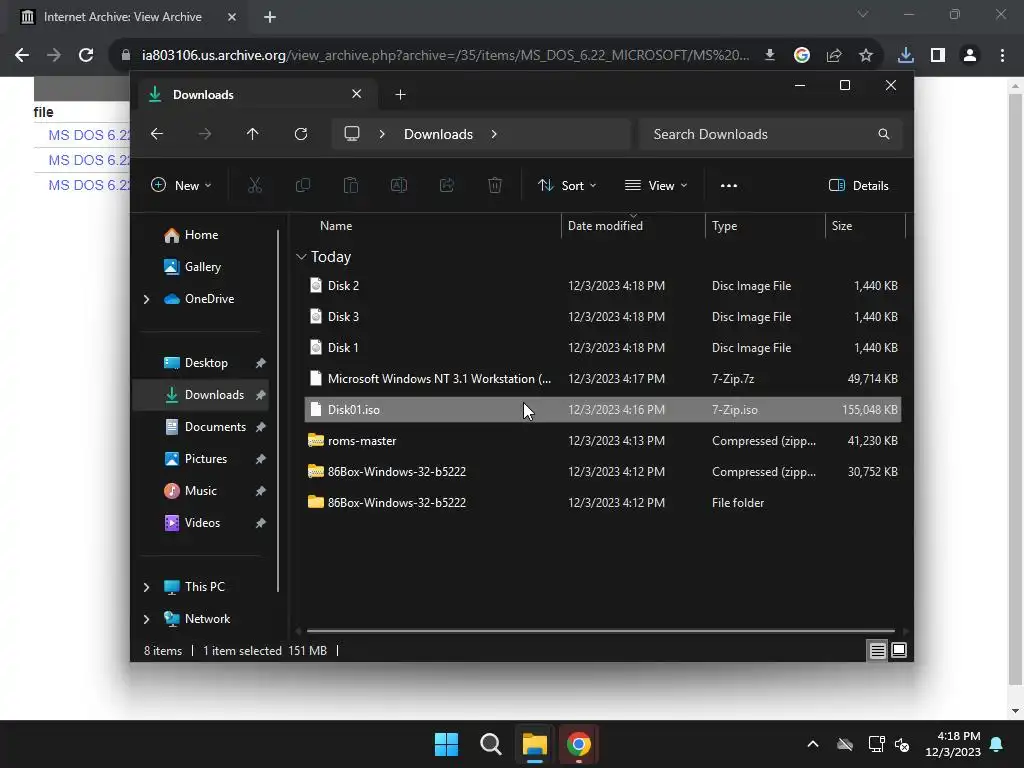The height and width of the screenshot is (768, 1024).
Task: Open Chrome three-dot menu
Action: click(1002, 55)
